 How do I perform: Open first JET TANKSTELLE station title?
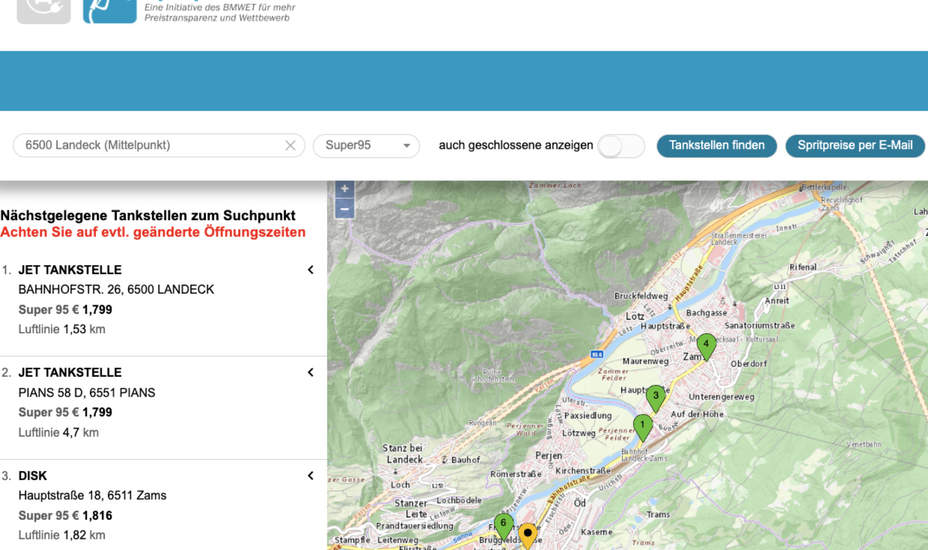pyautogui.click(x=70, y=270)
